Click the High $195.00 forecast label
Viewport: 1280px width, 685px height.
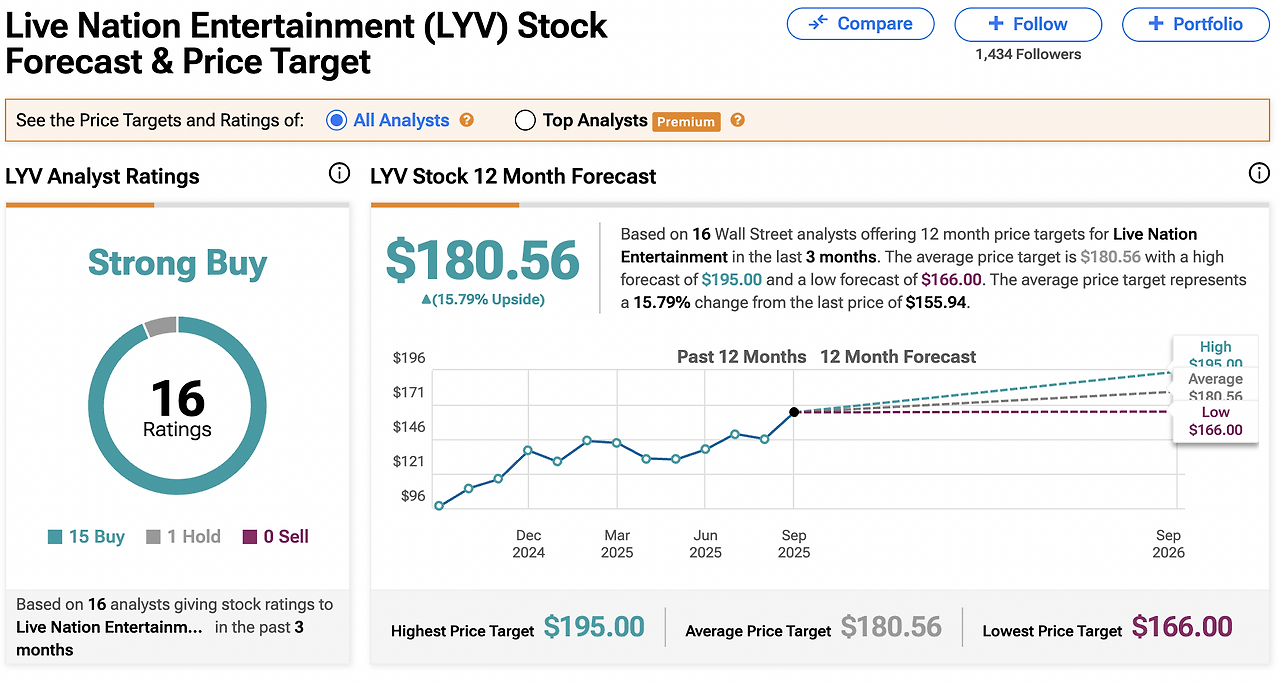click(x=1215, y=352)
